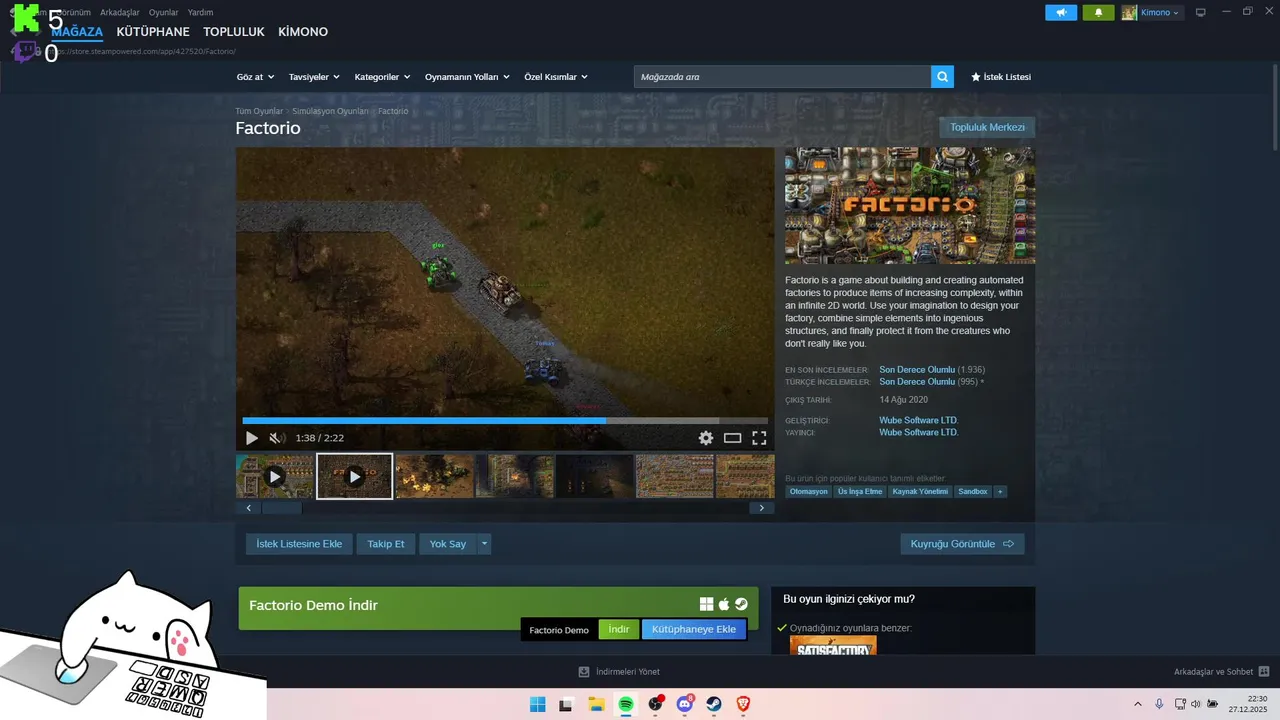The height and width of the screenshot is (720, 1280).
Task: Toggle theater mode for the video
Action: (733, 438)
